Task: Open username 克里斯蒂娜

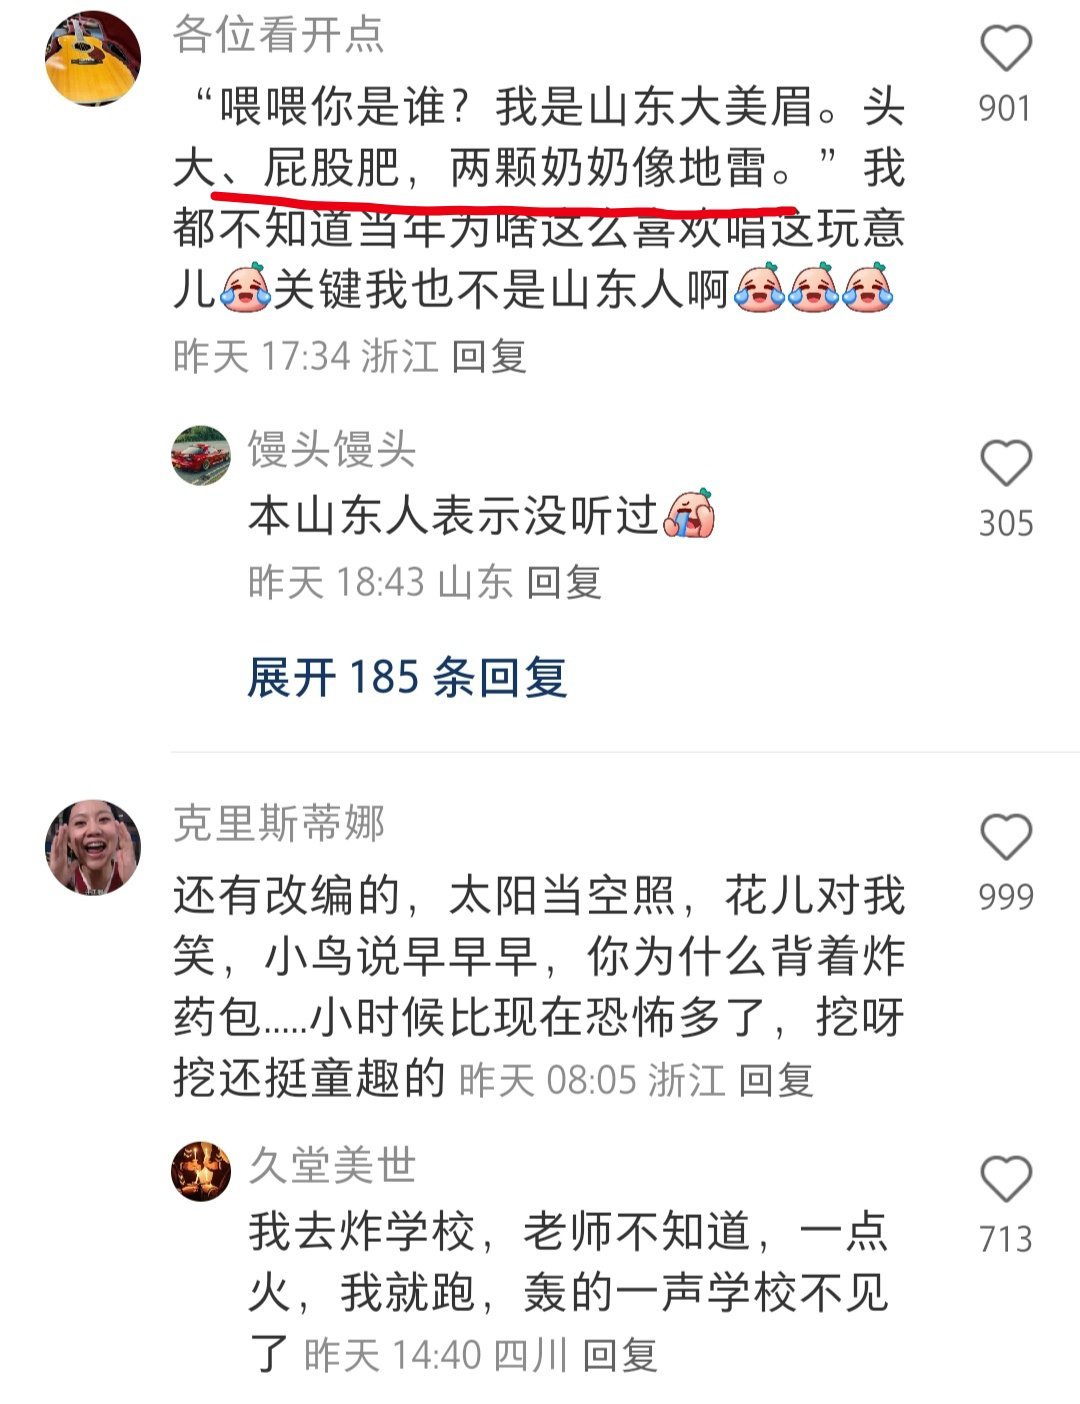Action: (278, 823)
